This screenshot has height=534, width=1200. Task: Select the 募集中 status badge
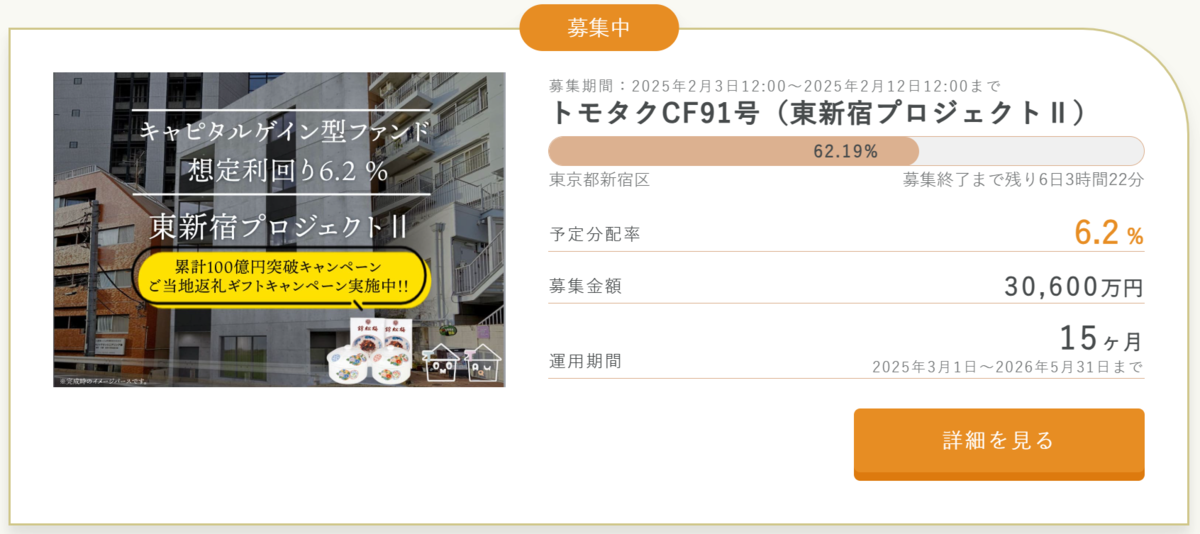click(x=599, y=27)
